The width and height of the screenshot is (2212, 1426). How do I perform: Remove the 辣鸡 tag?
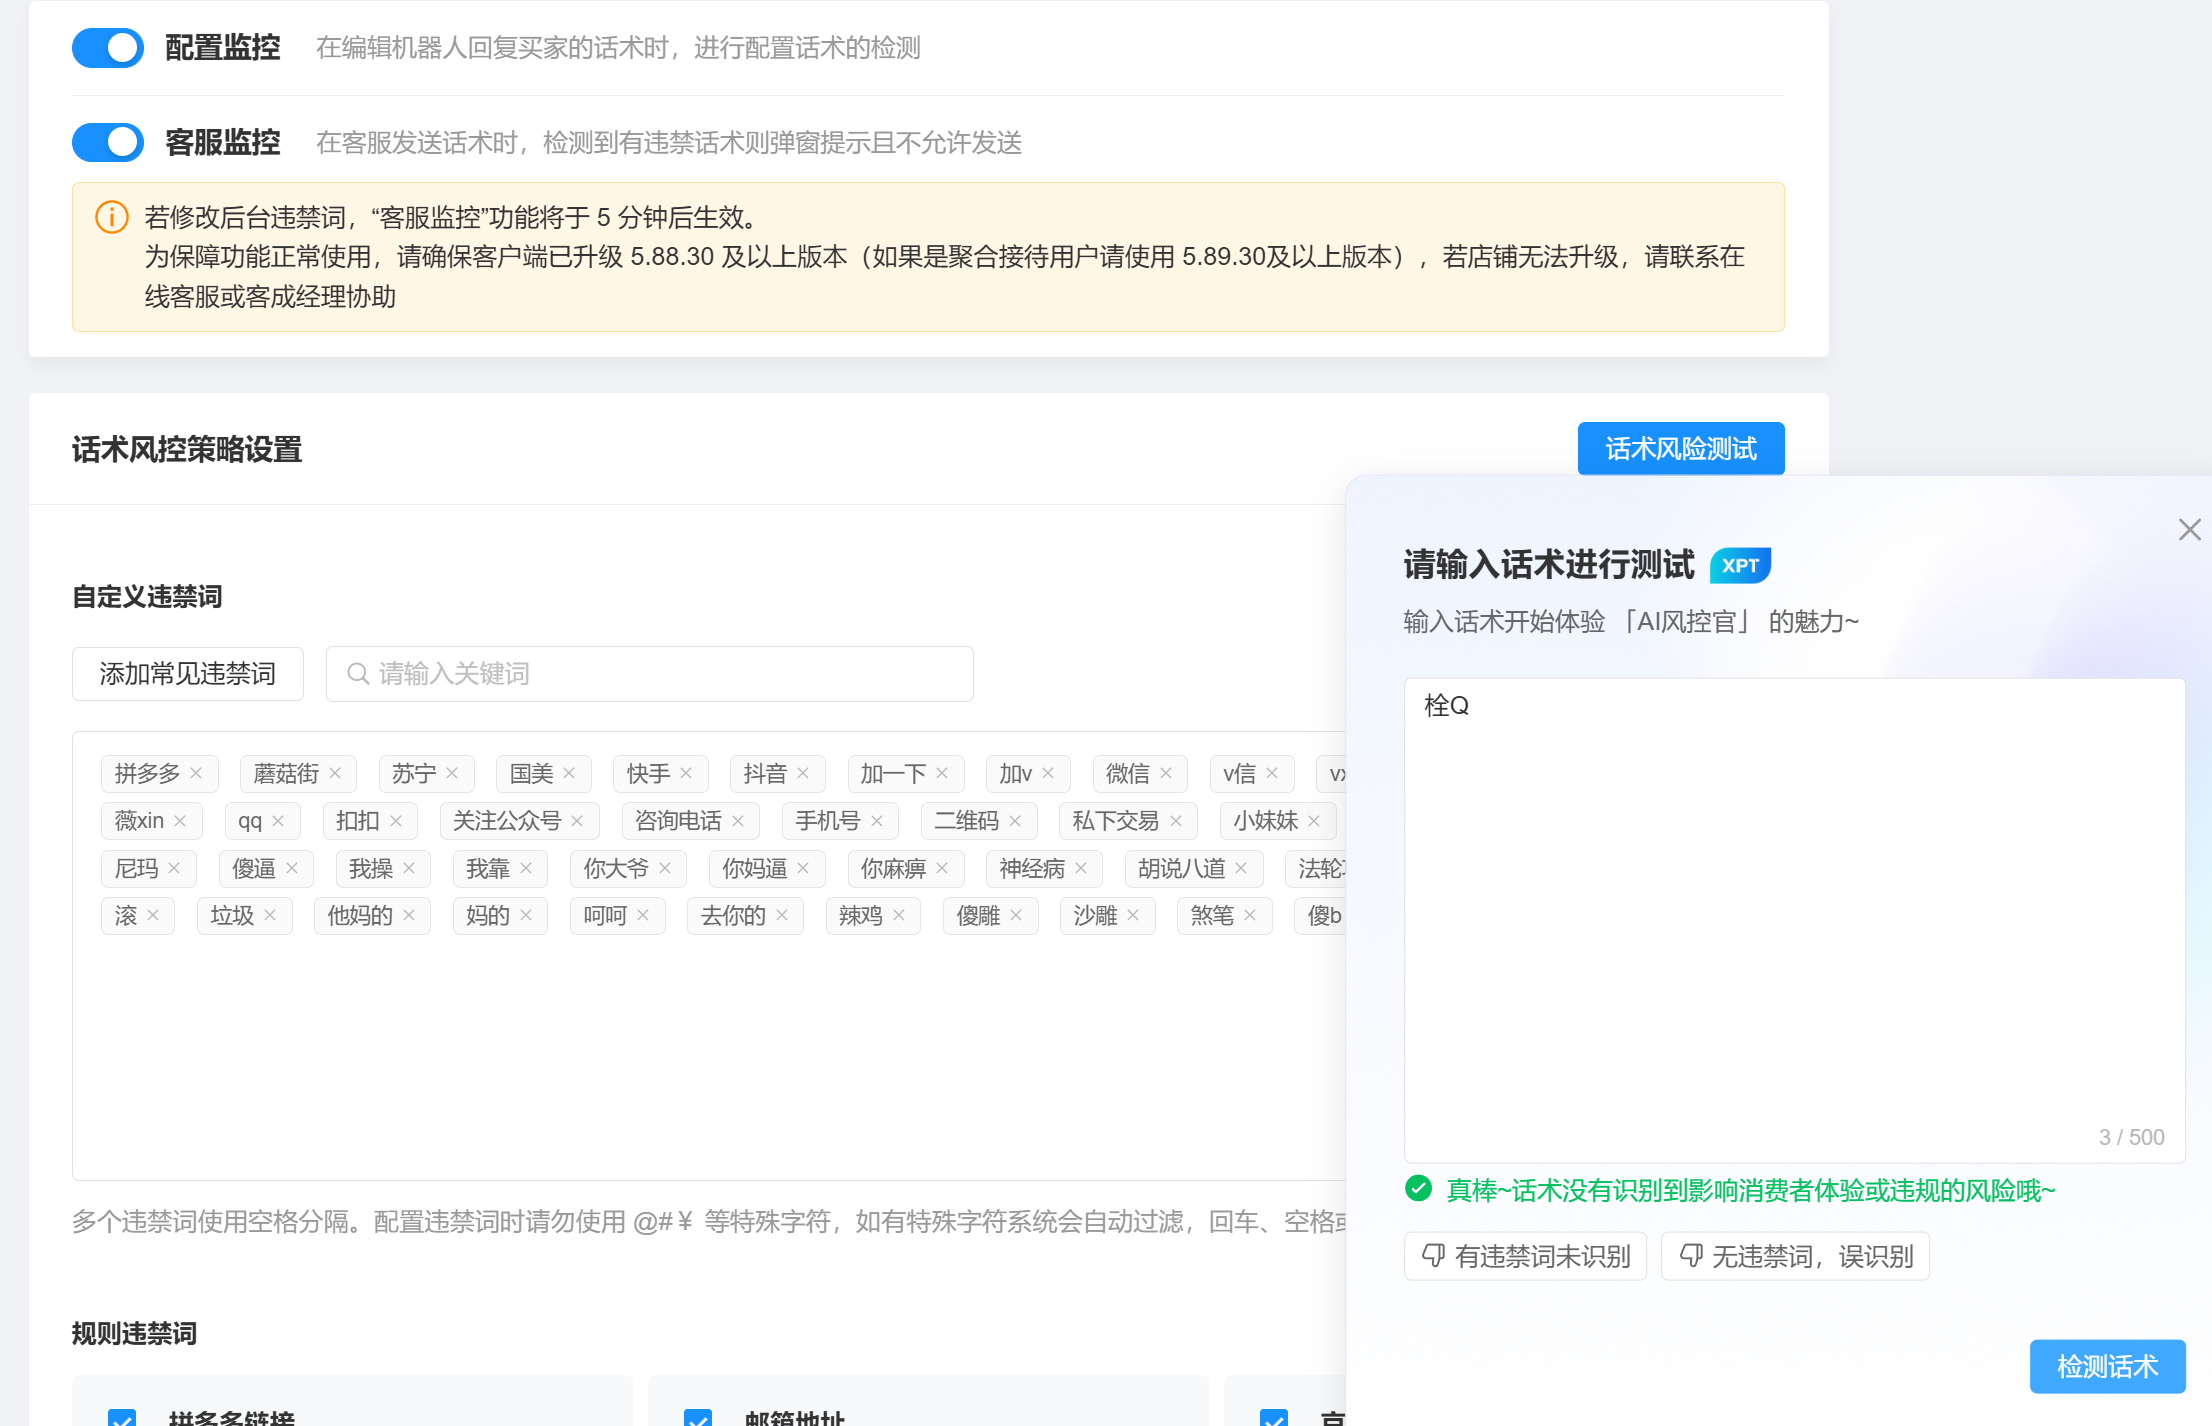tap(899, 915)
